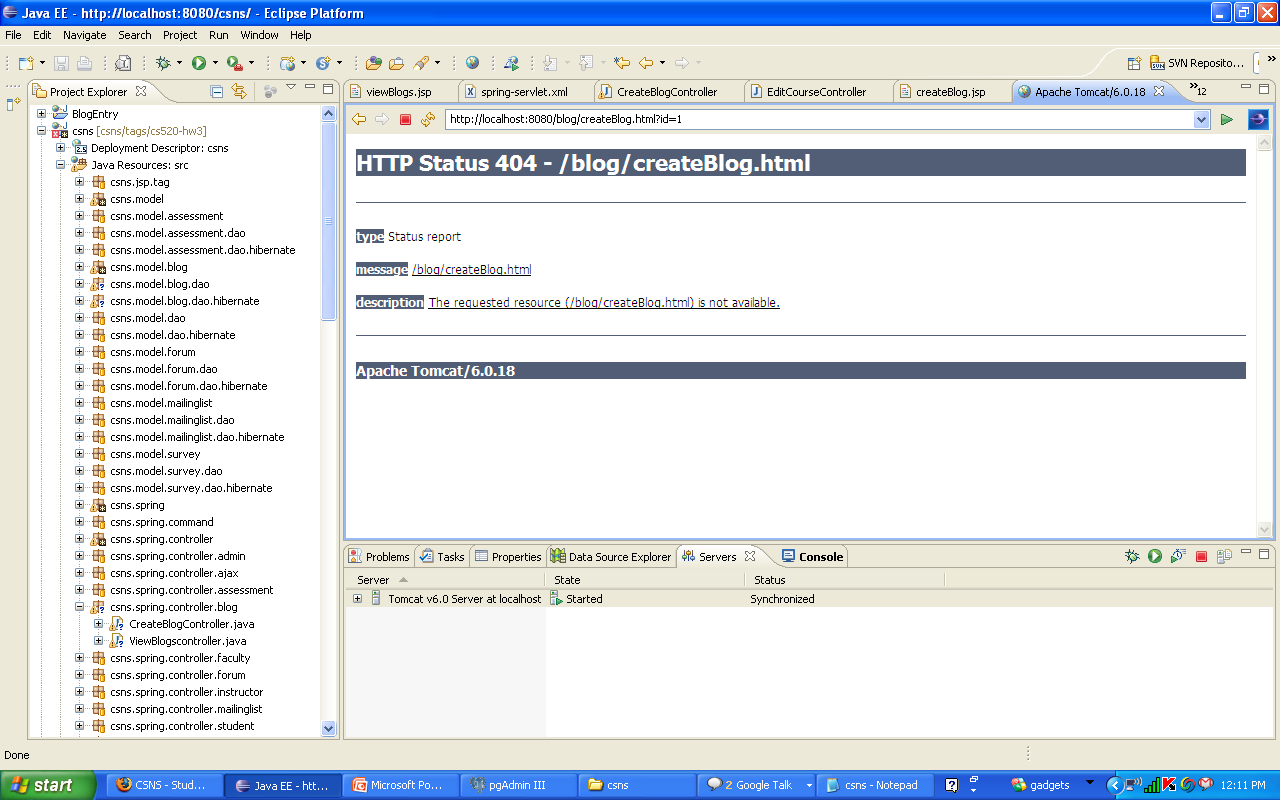This screenshot has height=800, width=1280.
Task: Open the Navigate menu
Action: click(x=84, y=35)
